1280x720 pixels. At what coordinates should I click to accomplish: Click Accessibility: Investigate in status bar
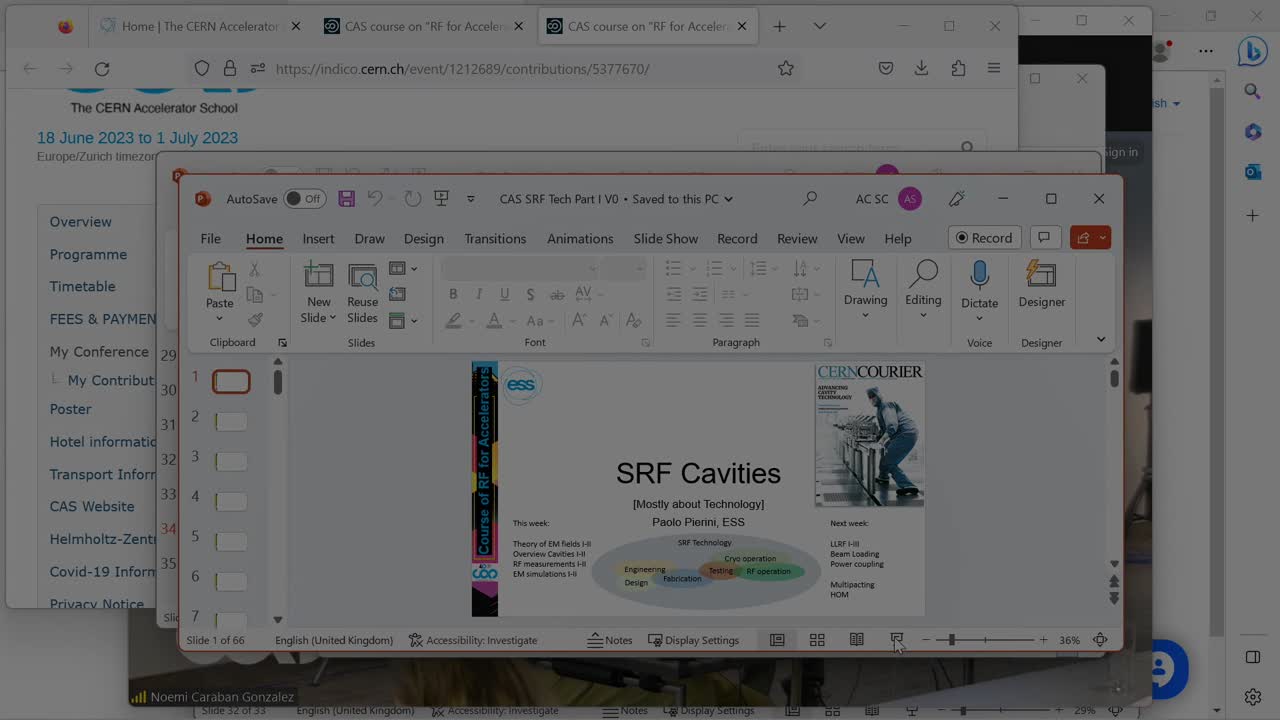pyautogui.click(x=473, y=640)
